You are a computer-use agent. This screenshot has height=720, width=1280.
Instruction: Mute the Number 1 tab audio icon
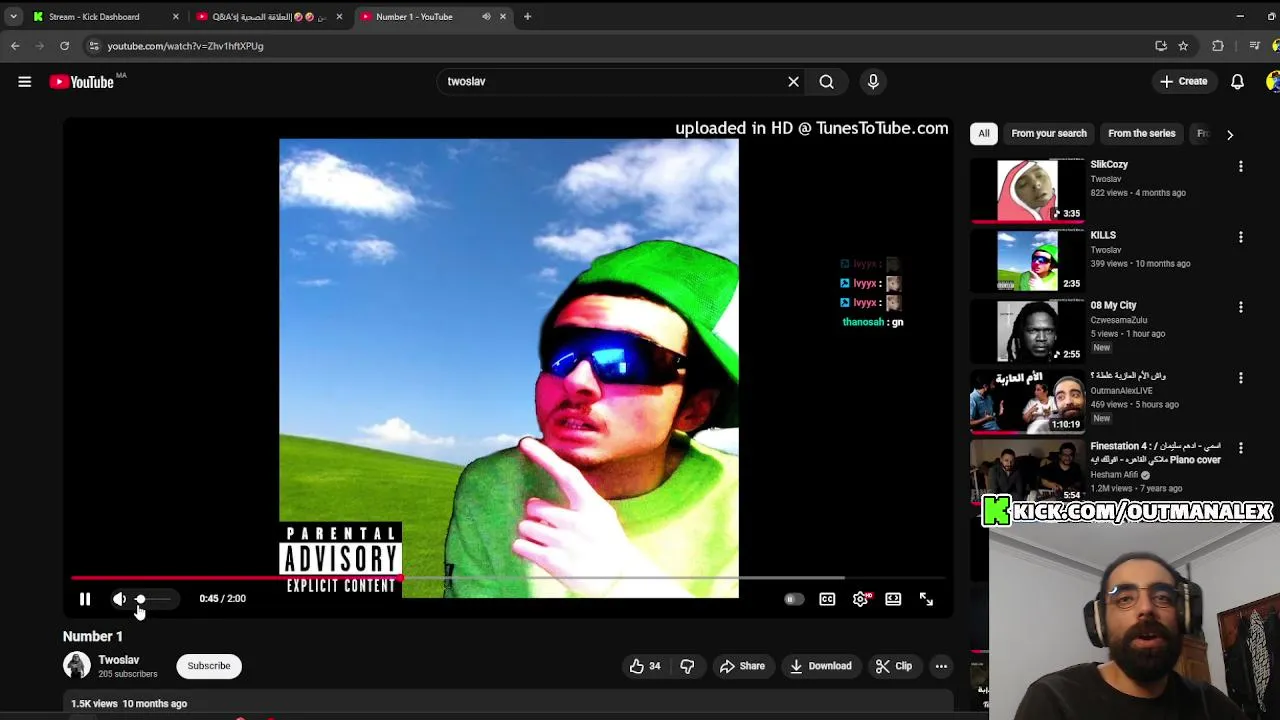(486, 17)
